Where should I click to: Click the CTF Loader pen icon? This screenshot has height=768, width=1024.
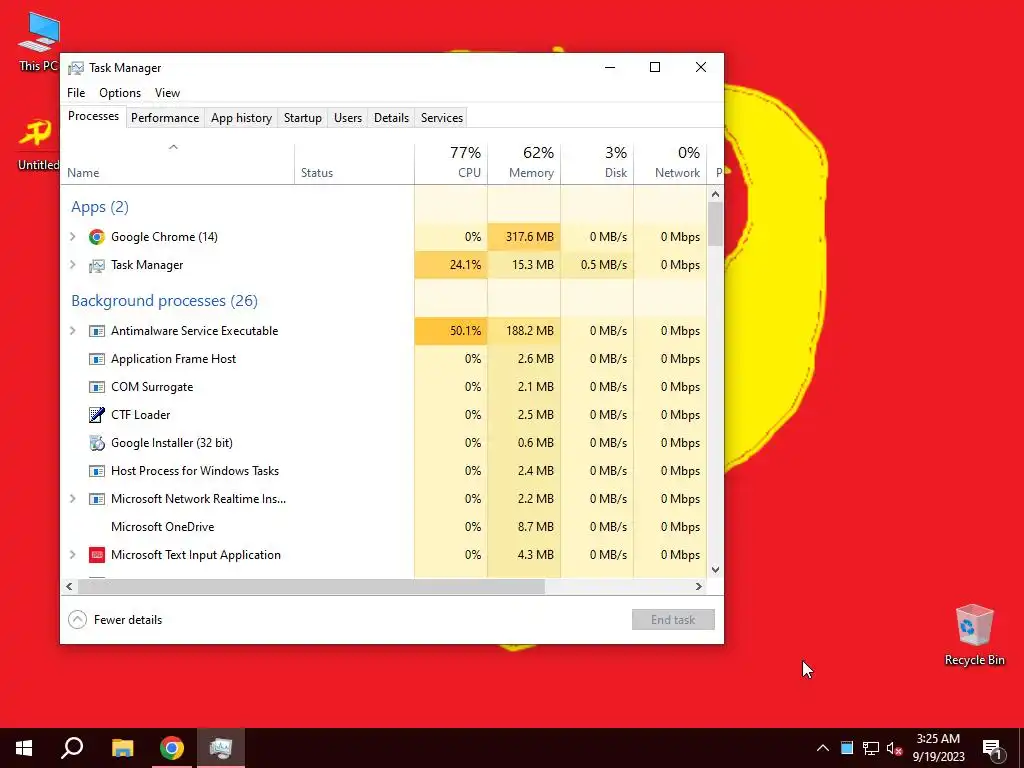coord(97,415)
